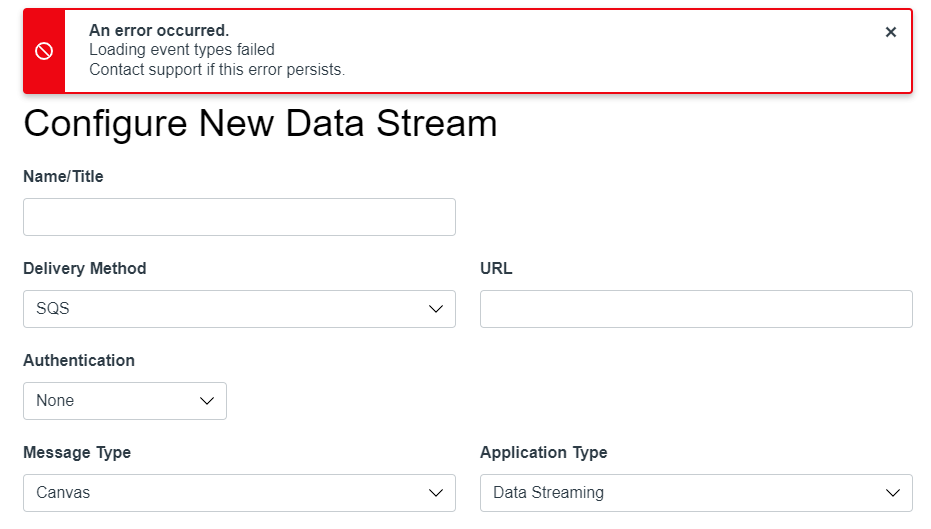This screenshot has height=529, width=931.
Task: Click inside the URL input box
Action: pyautogui.click(x=696, y=309)
